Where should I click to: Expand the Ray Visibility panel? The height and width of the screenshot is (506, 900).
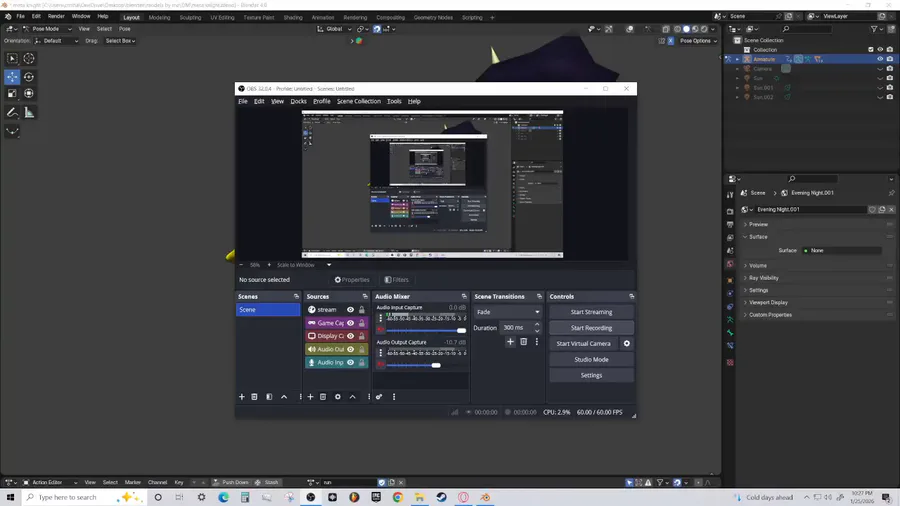coord(763,278)
